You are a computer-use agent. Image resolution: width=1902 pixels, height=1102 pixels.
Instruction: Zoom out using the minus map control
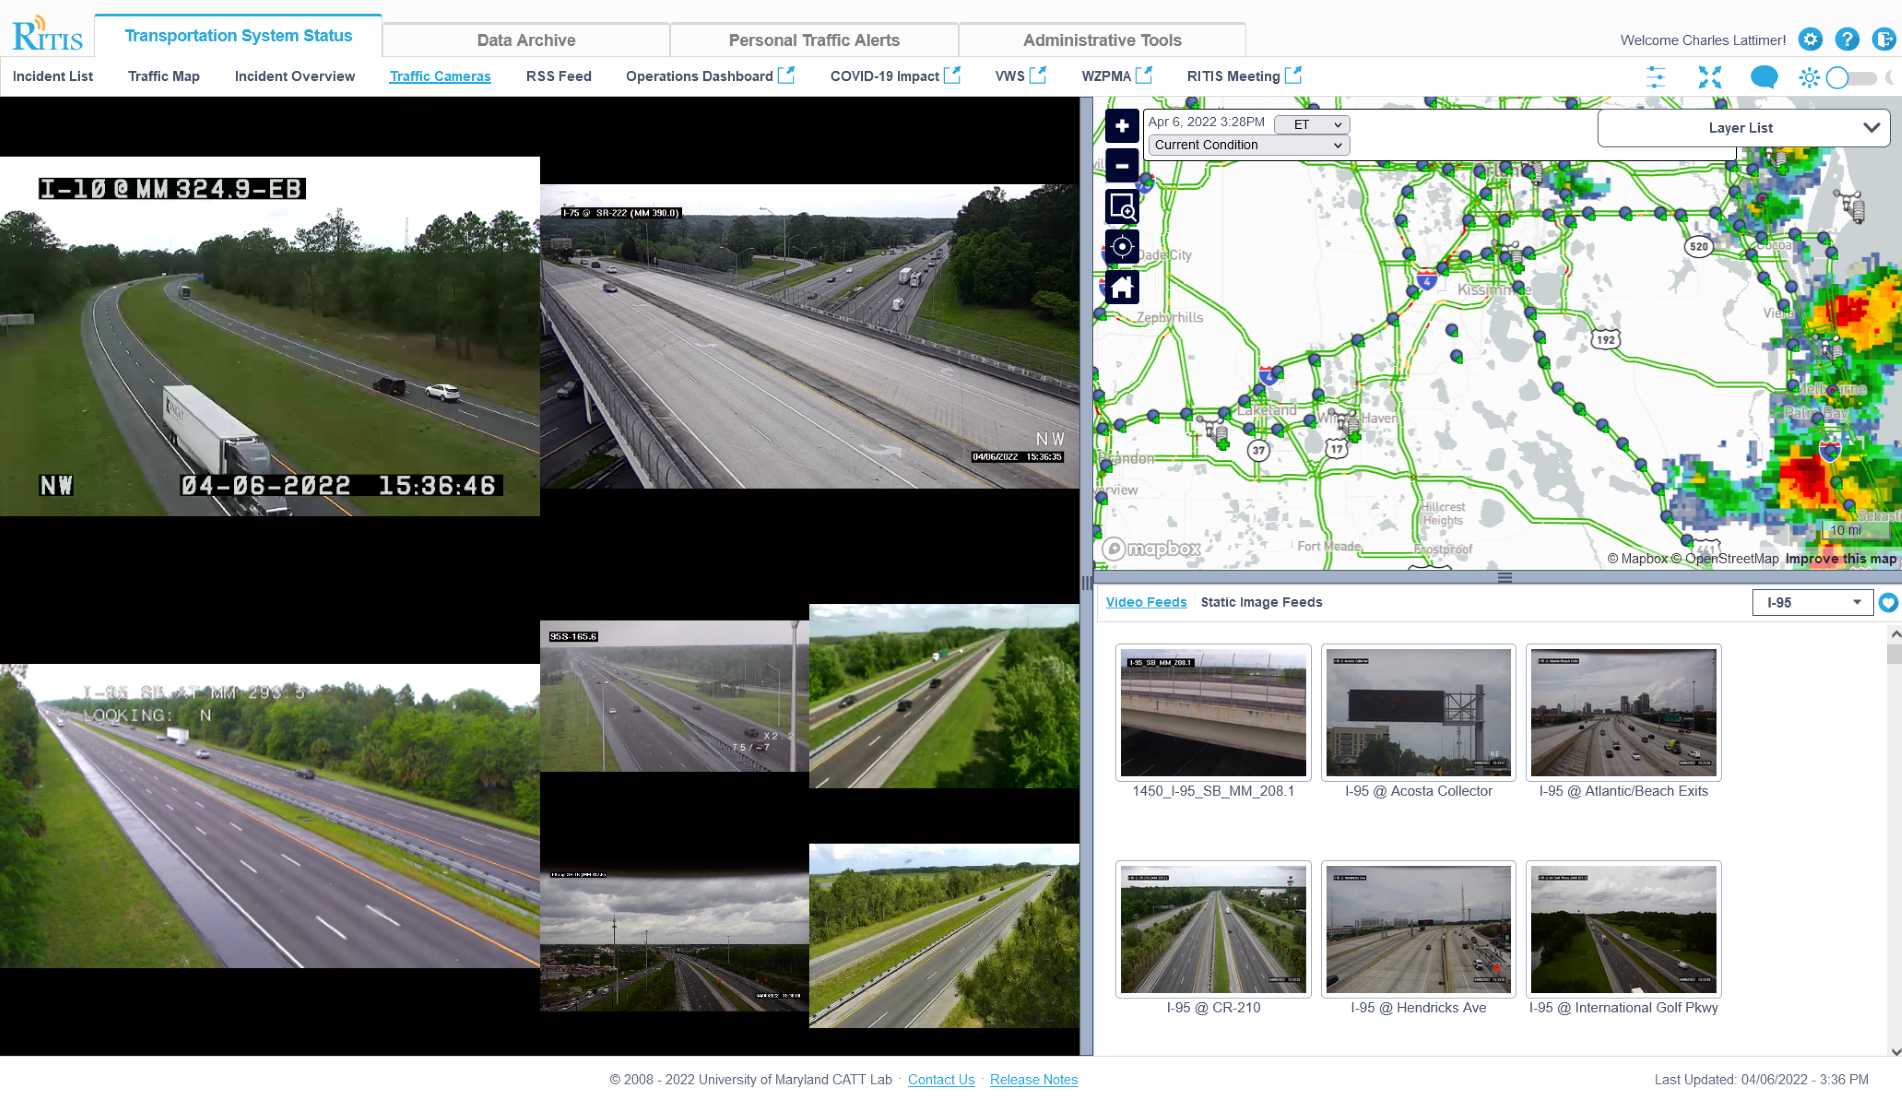coord(1122,165)
